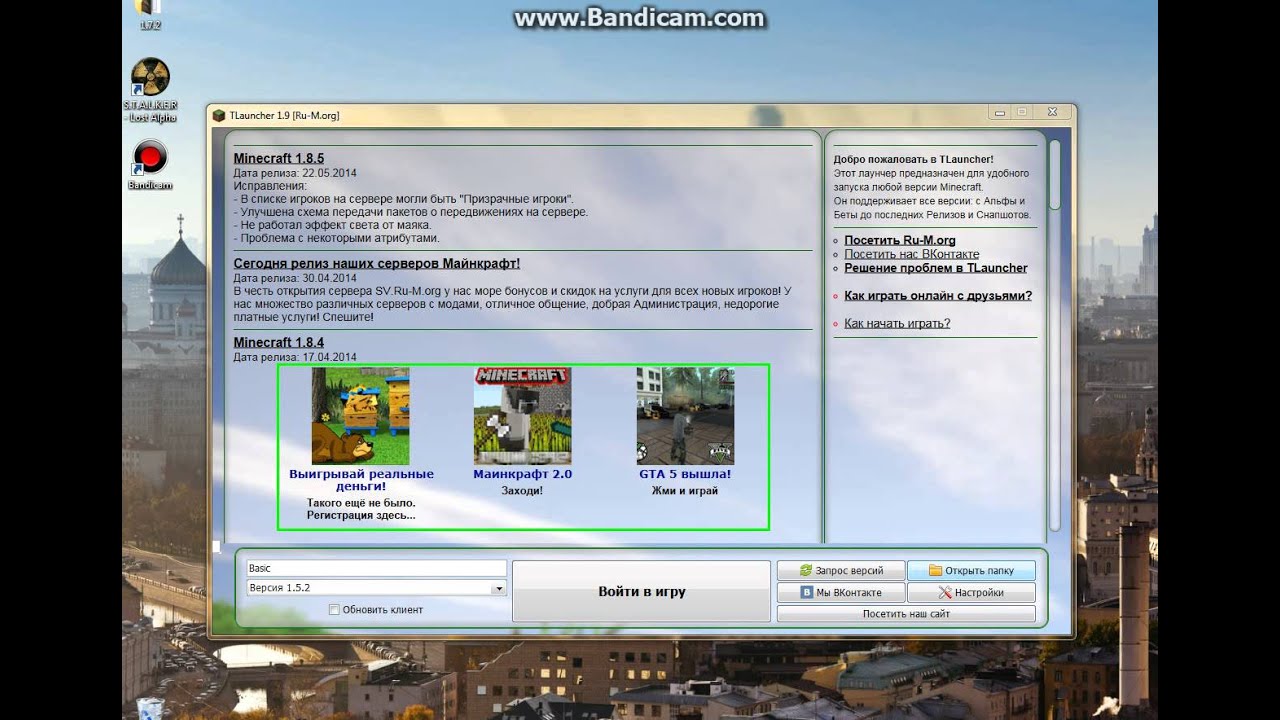Click 'Дата релиза: 17.04.2014' text

tap(295, 357)
